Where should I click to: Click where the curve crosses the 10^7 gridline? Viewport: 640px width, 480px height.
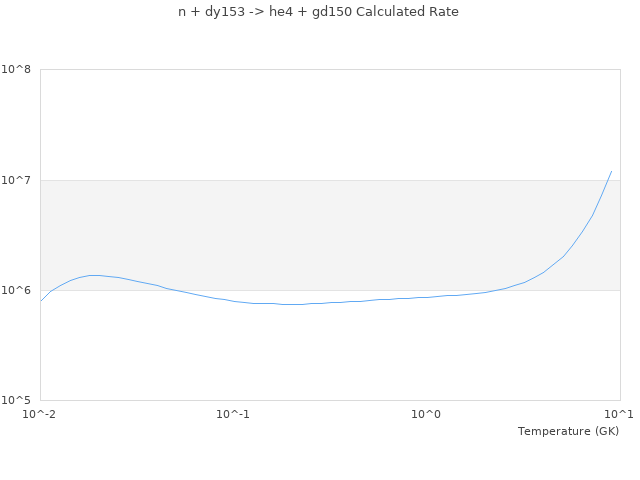point(608,180)
